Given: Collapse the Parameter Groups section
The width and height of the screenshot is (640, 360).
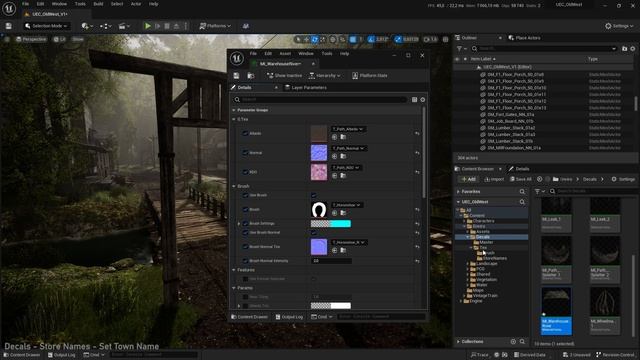Looking at the screenshot, I should coord(234,110).
